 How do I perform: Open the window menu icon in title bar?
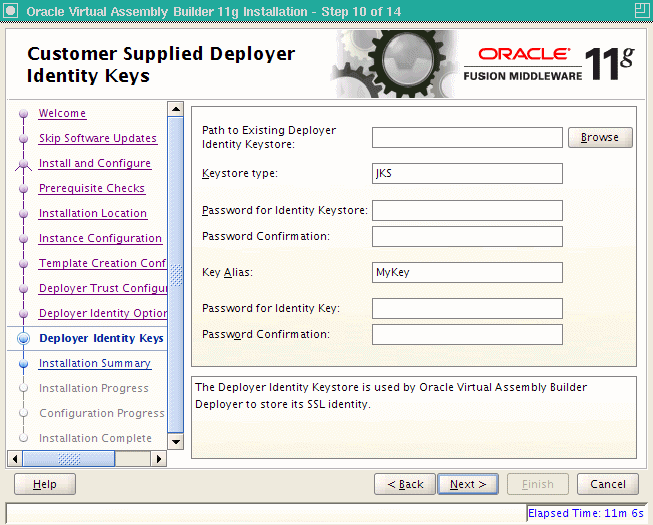pyautogui.click(x=10, y=11)
